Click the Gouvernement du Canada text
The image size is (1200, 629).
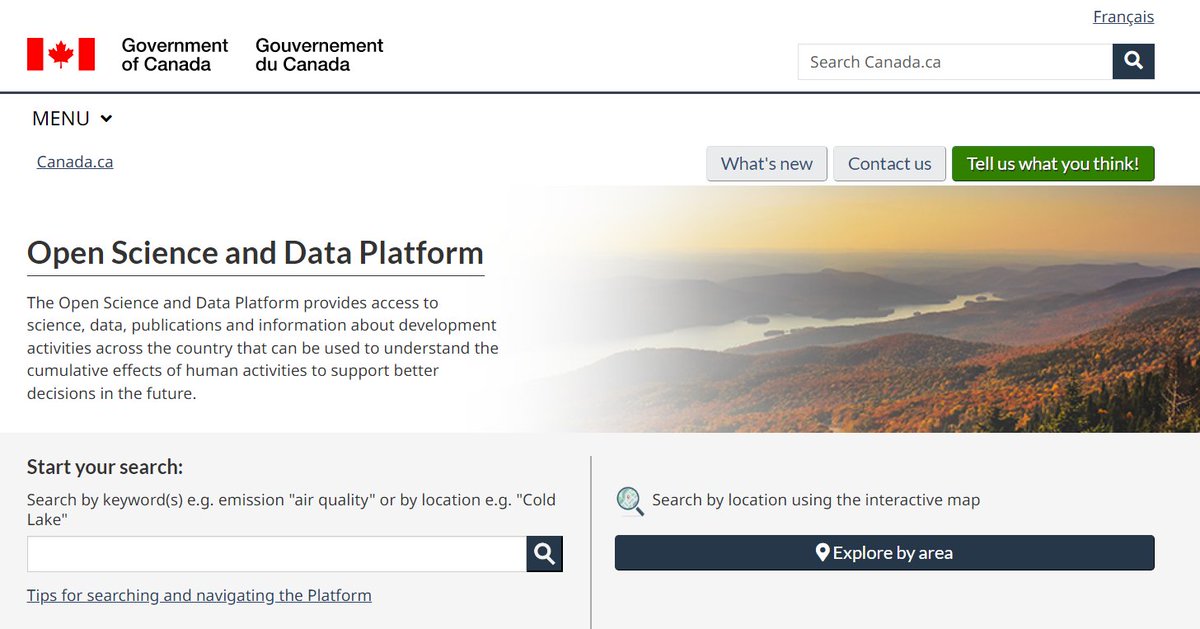pyautogui.click(x=319, y=55)
